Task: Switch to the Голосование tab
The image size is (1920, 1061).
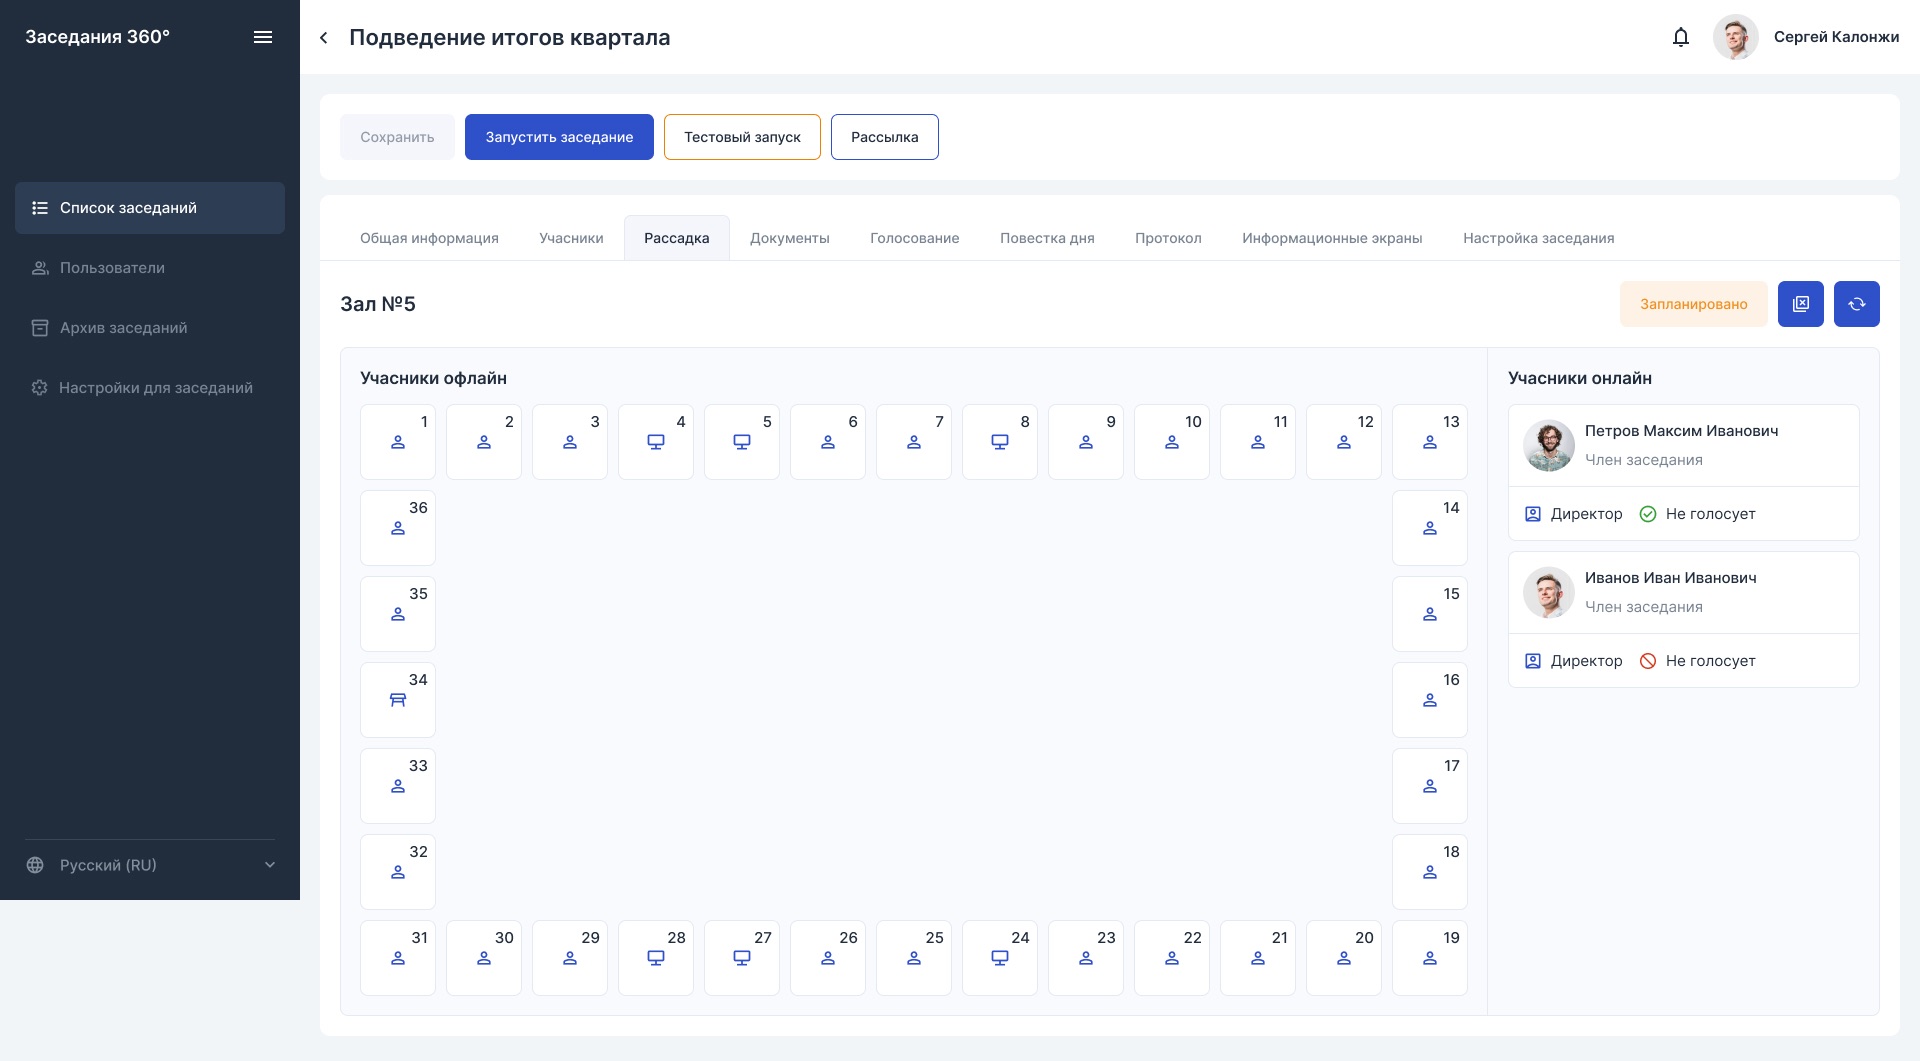Action: (x=915, y=238)
